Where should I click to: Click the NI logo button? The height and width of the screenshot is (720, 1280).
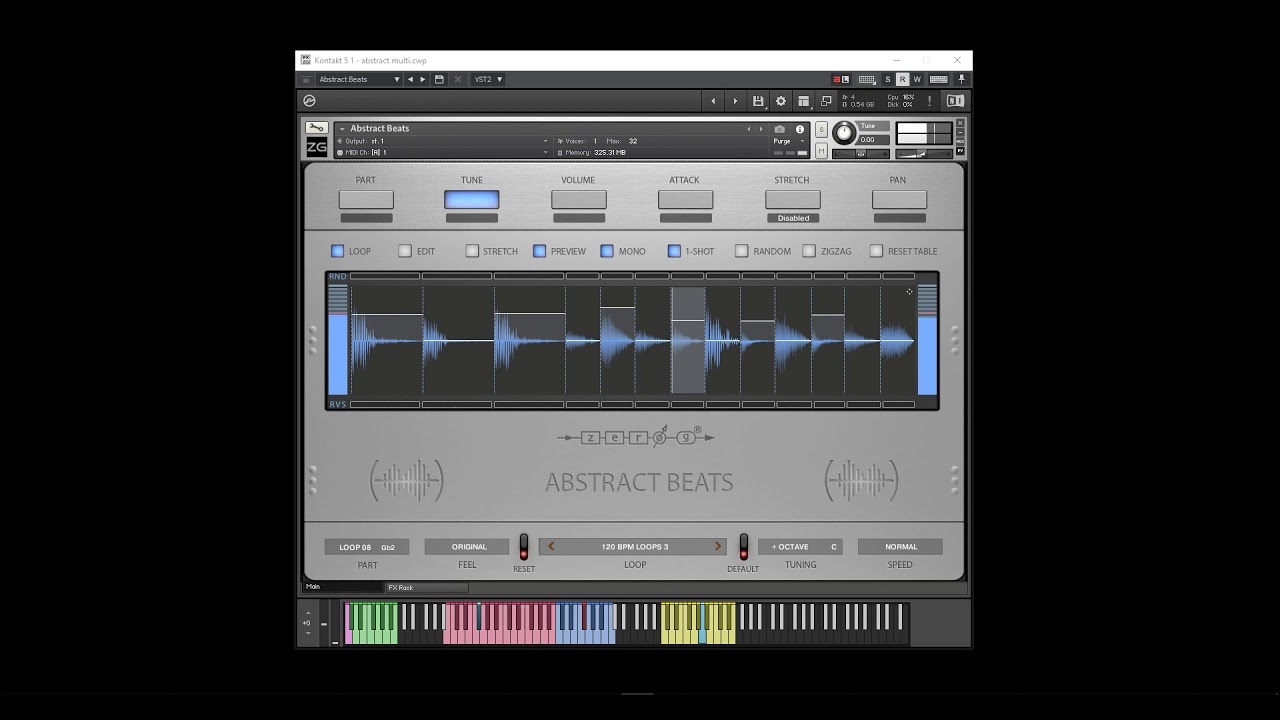(x=955, y=101)
